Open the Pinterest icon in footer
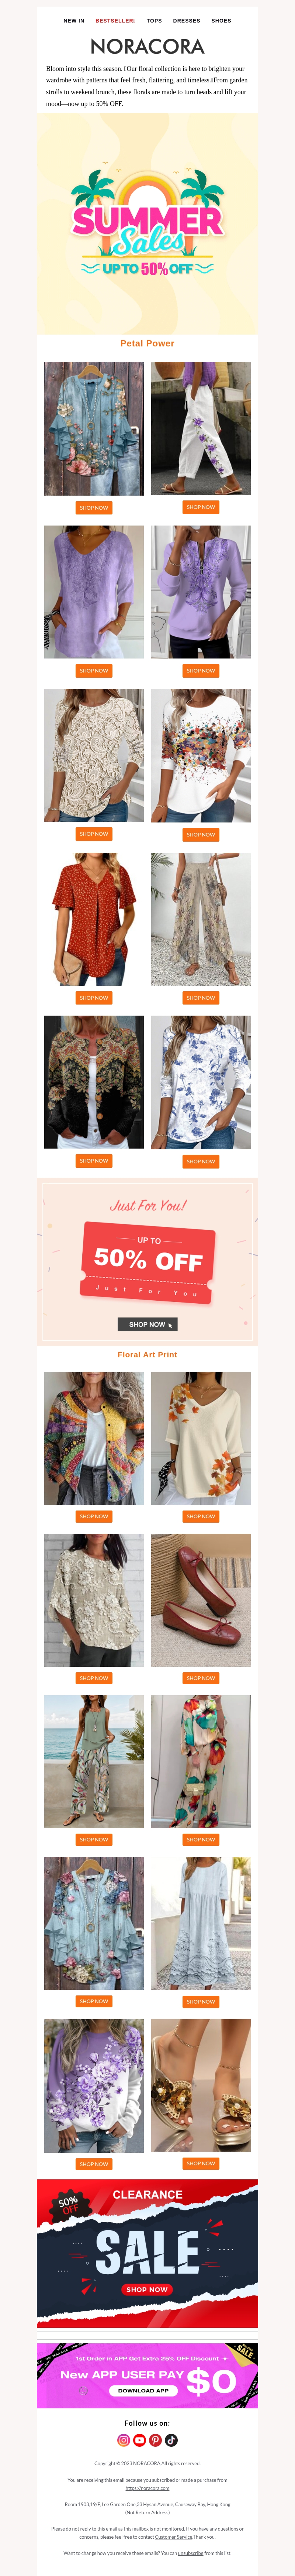 tap(155, 2440)
